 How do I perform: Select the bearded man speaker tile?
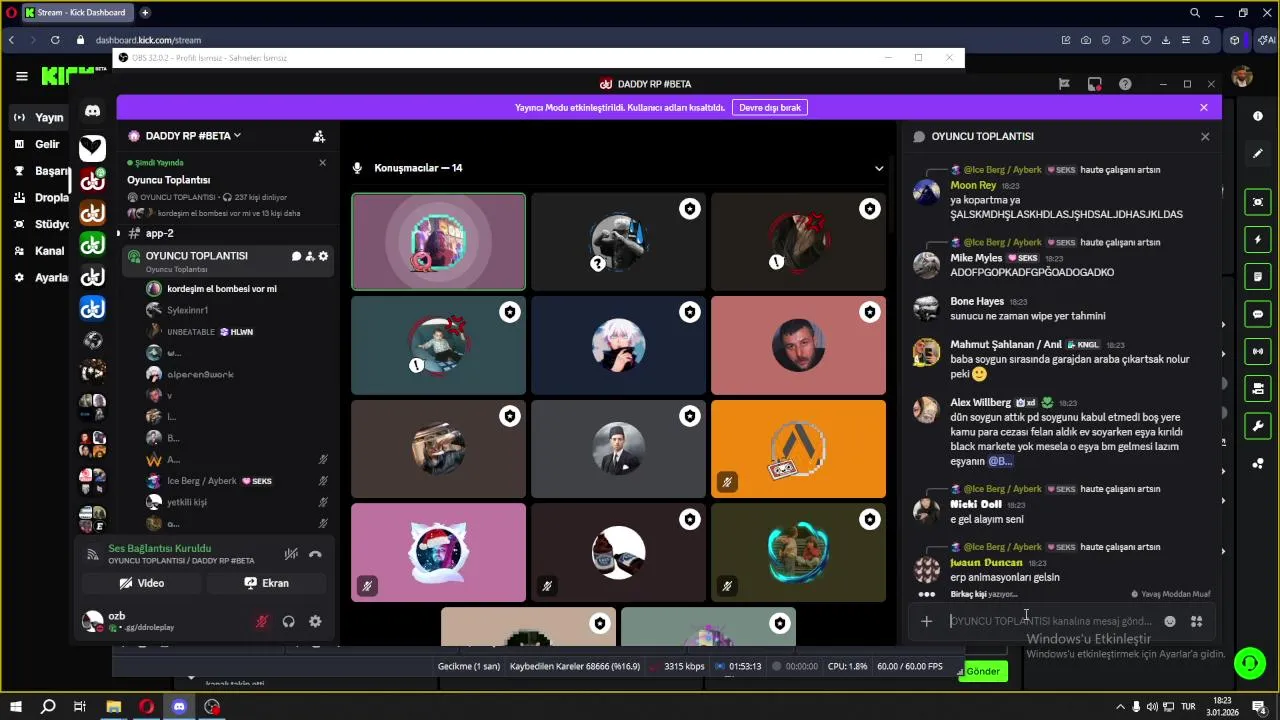[798, 346]
